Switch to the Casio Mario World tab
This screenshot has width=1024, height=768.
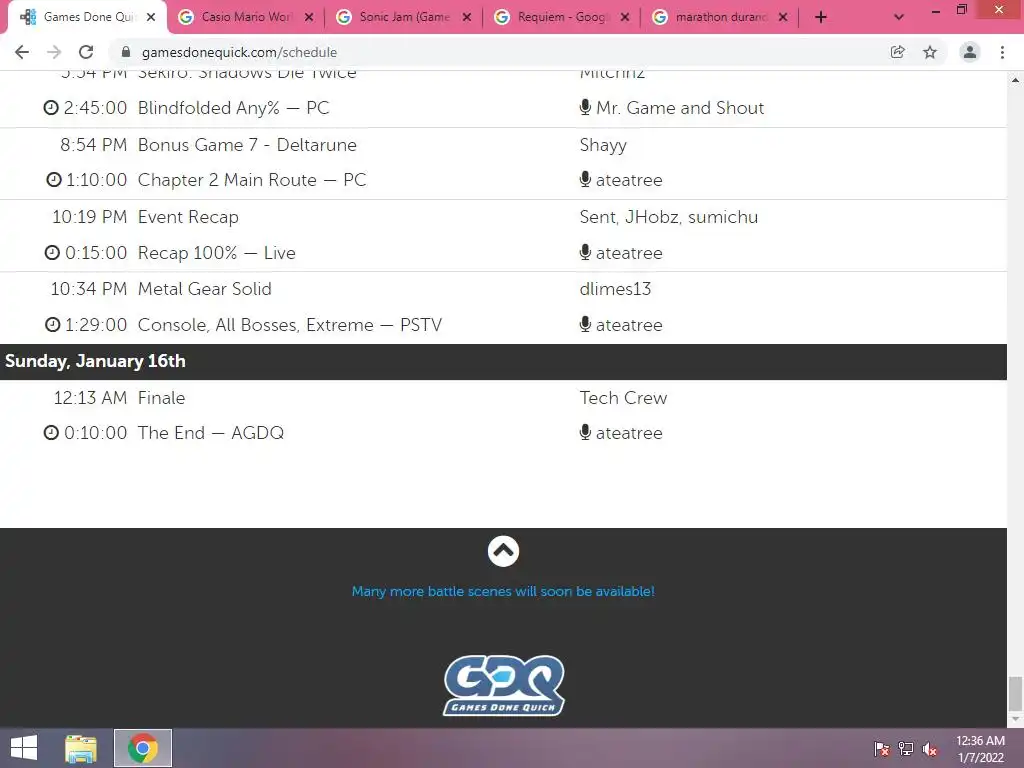tap(246, 17)
